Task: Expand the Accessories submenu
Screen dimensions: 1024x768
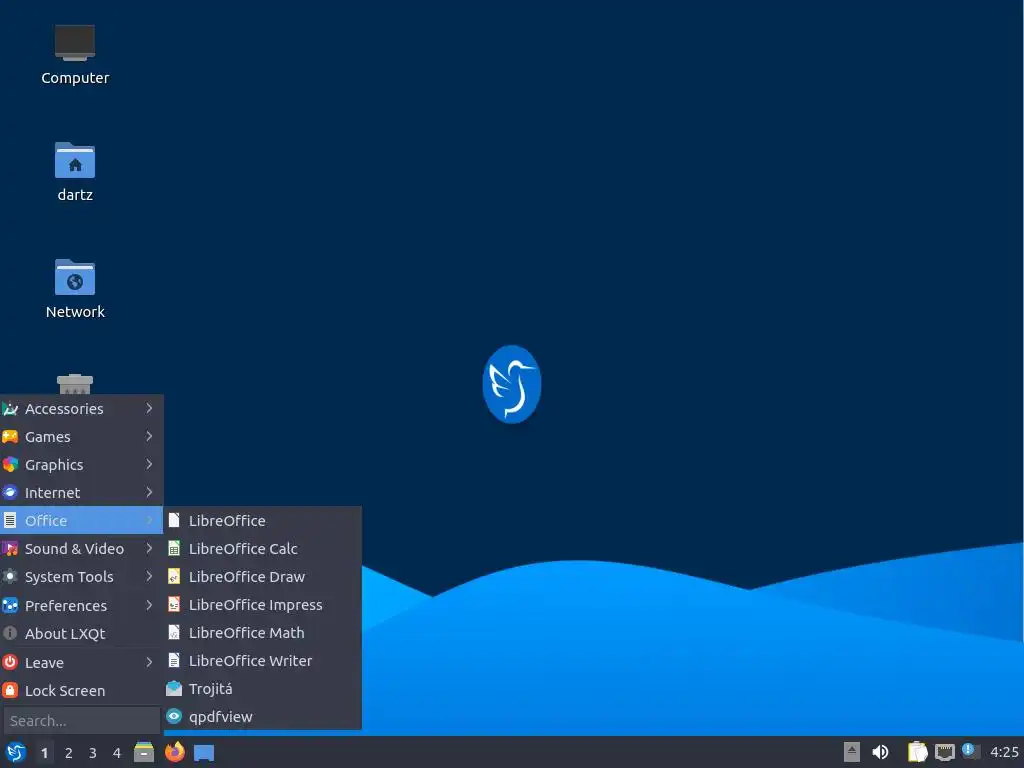Action: (x=81, y=409)
